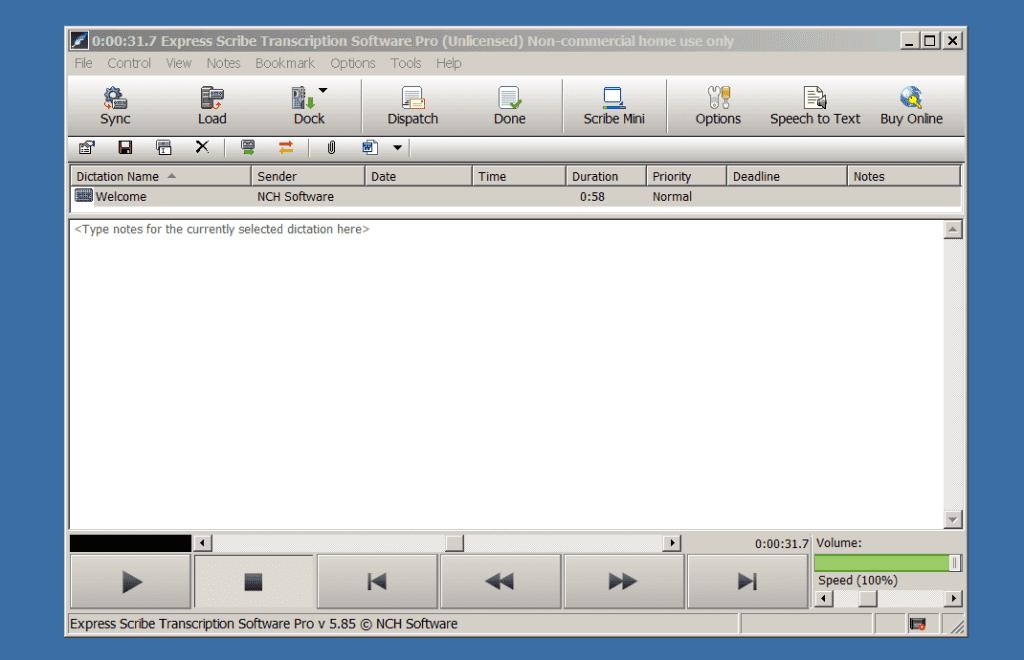The height and width of the screenshot is (660, 1024).
Task: Open Dispatch from the toolbar
Action: tap(413, 105)
